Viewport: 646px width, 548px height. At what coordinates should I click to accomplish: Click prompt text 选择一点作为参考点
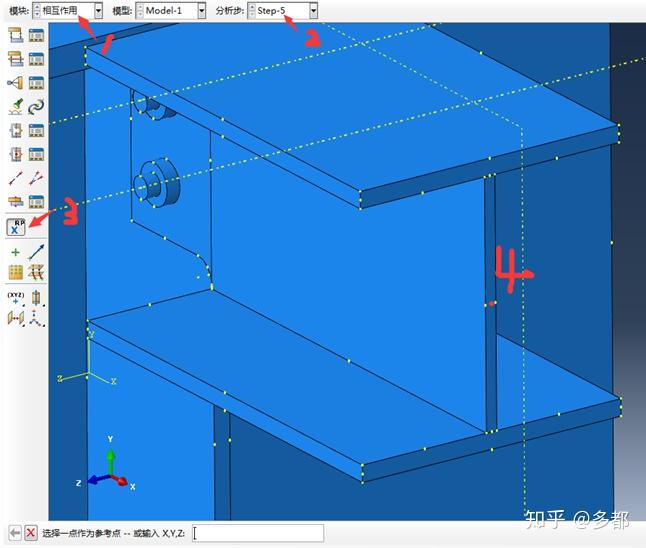click(x=81, y=533)
